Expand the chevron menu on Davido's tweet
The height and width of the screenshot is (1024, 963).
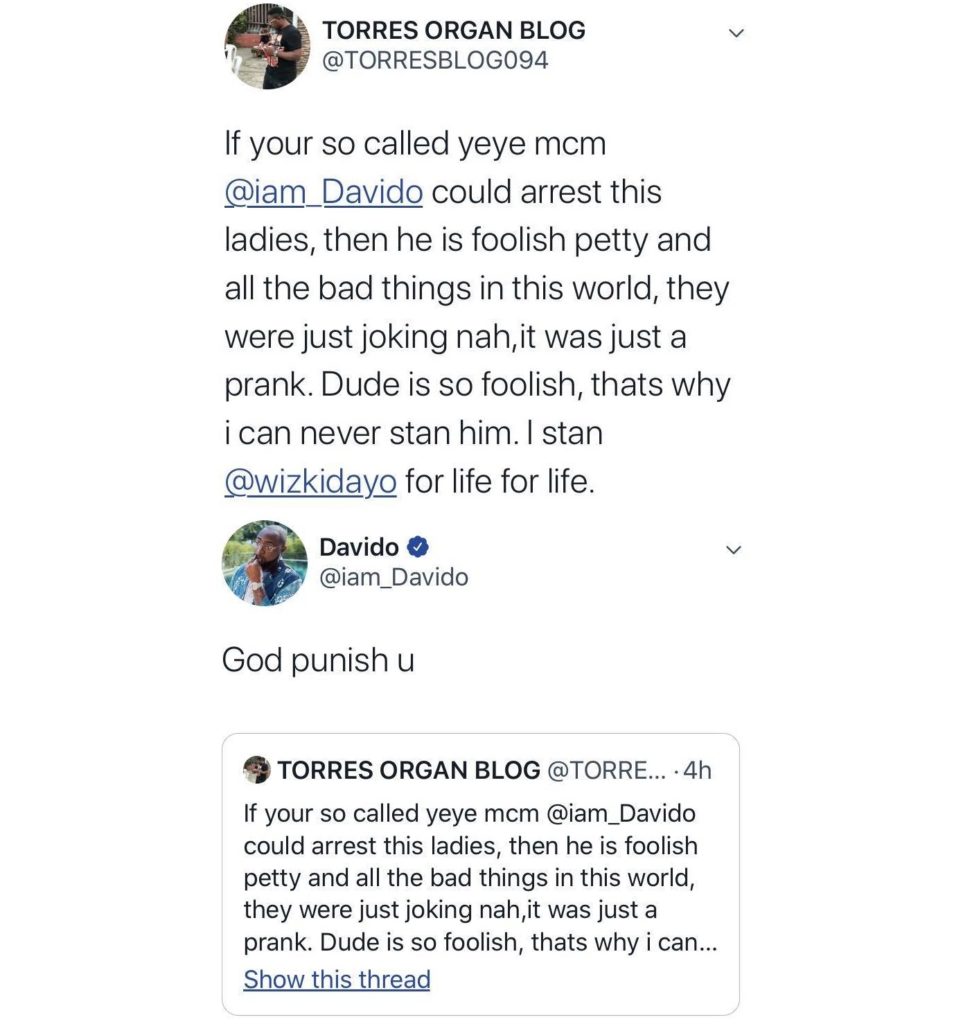pyautogui.click(x=733, y=550)
